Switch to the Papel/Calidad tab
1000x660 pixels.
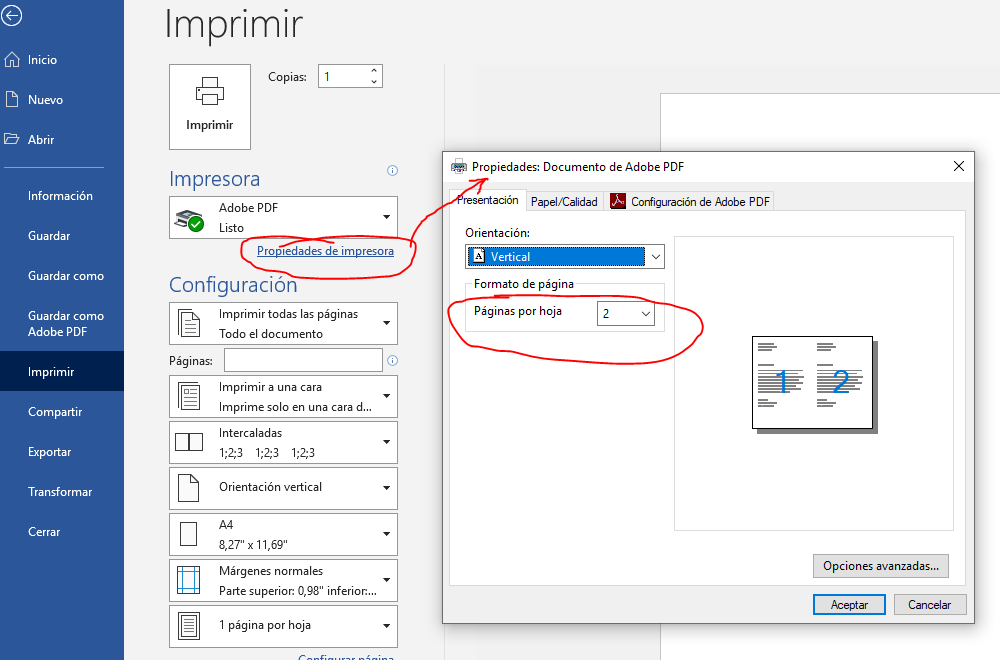pos(564,202)
